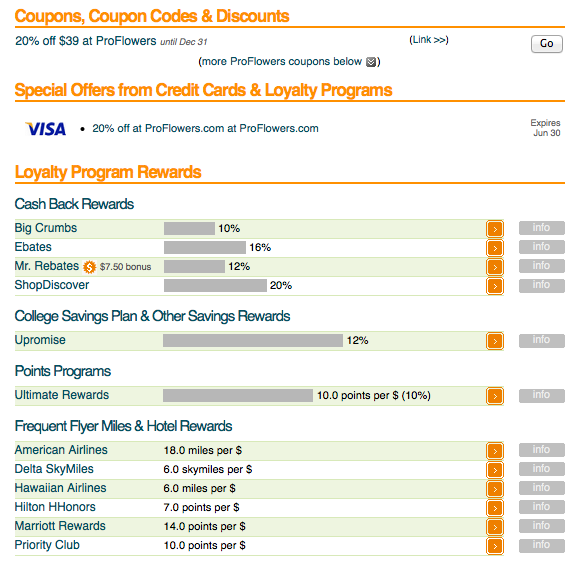Expand more ProFlowers coupons below arrow
Screen dimensions: 576x564
pyautogui.click(x=371, y=62)
